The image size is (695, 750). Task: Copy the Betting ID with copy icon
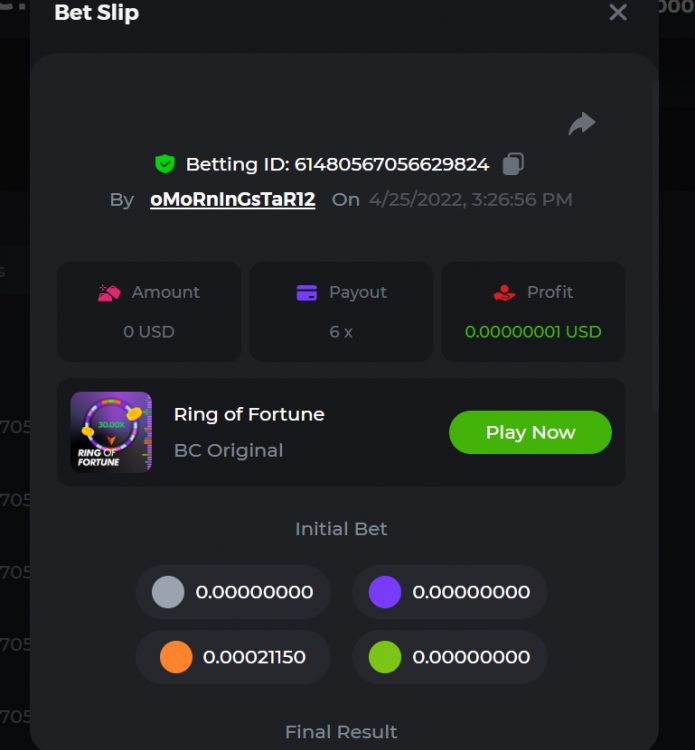[x=513, y=164]
